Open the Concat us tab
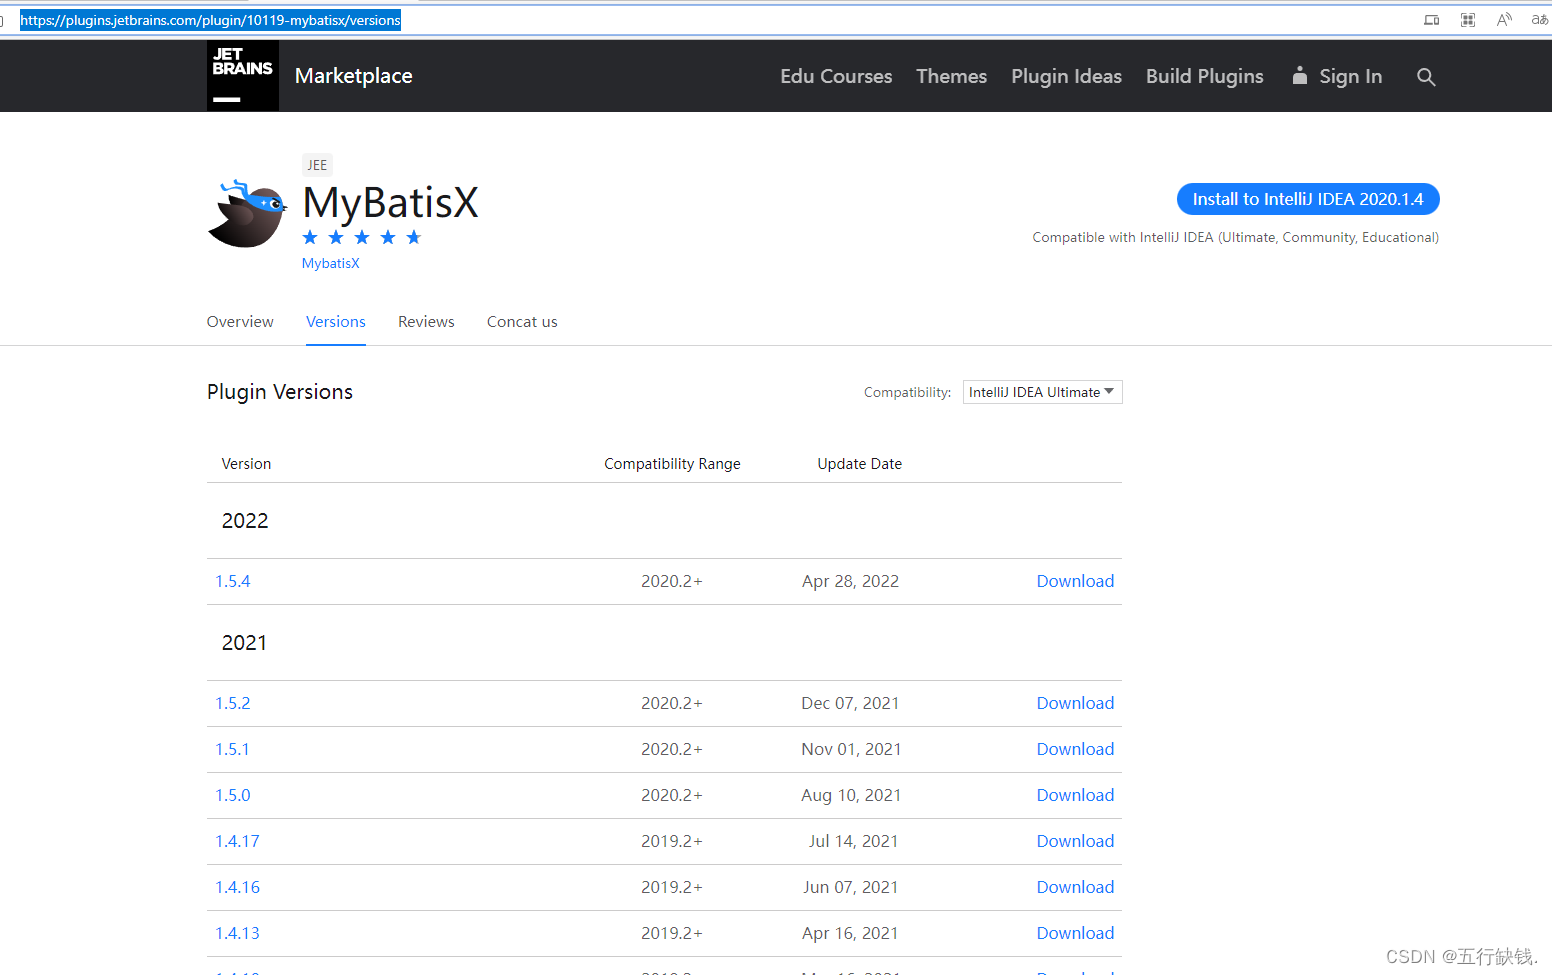This screenshot has height=975, width=1552. click(521, 321)
